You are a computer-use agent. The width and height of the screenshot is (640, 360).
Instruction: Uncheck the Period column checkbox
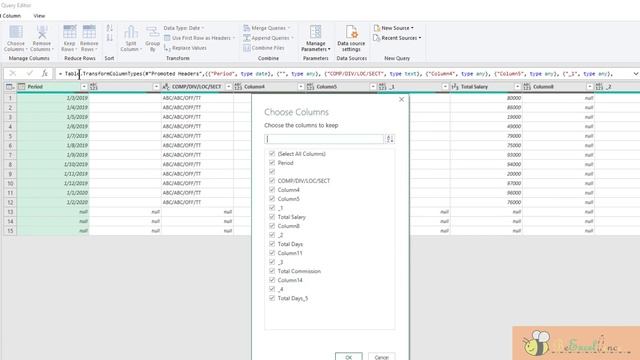(x=272, y=162)
